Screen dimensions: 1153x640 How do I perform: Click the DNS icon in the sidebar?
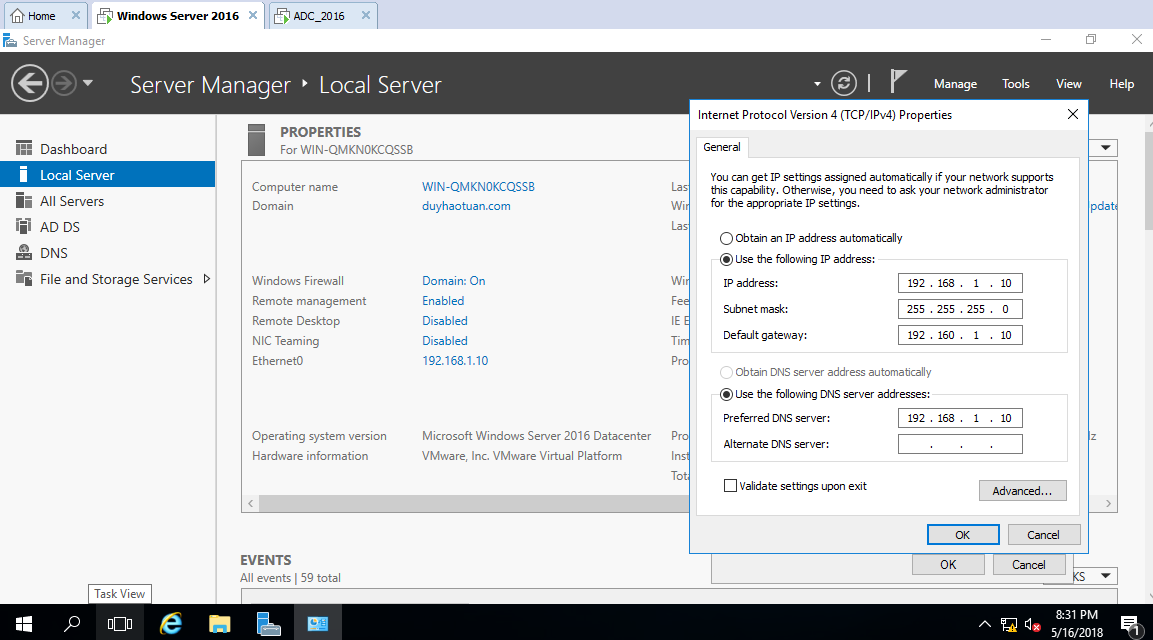tap(24, 253)
